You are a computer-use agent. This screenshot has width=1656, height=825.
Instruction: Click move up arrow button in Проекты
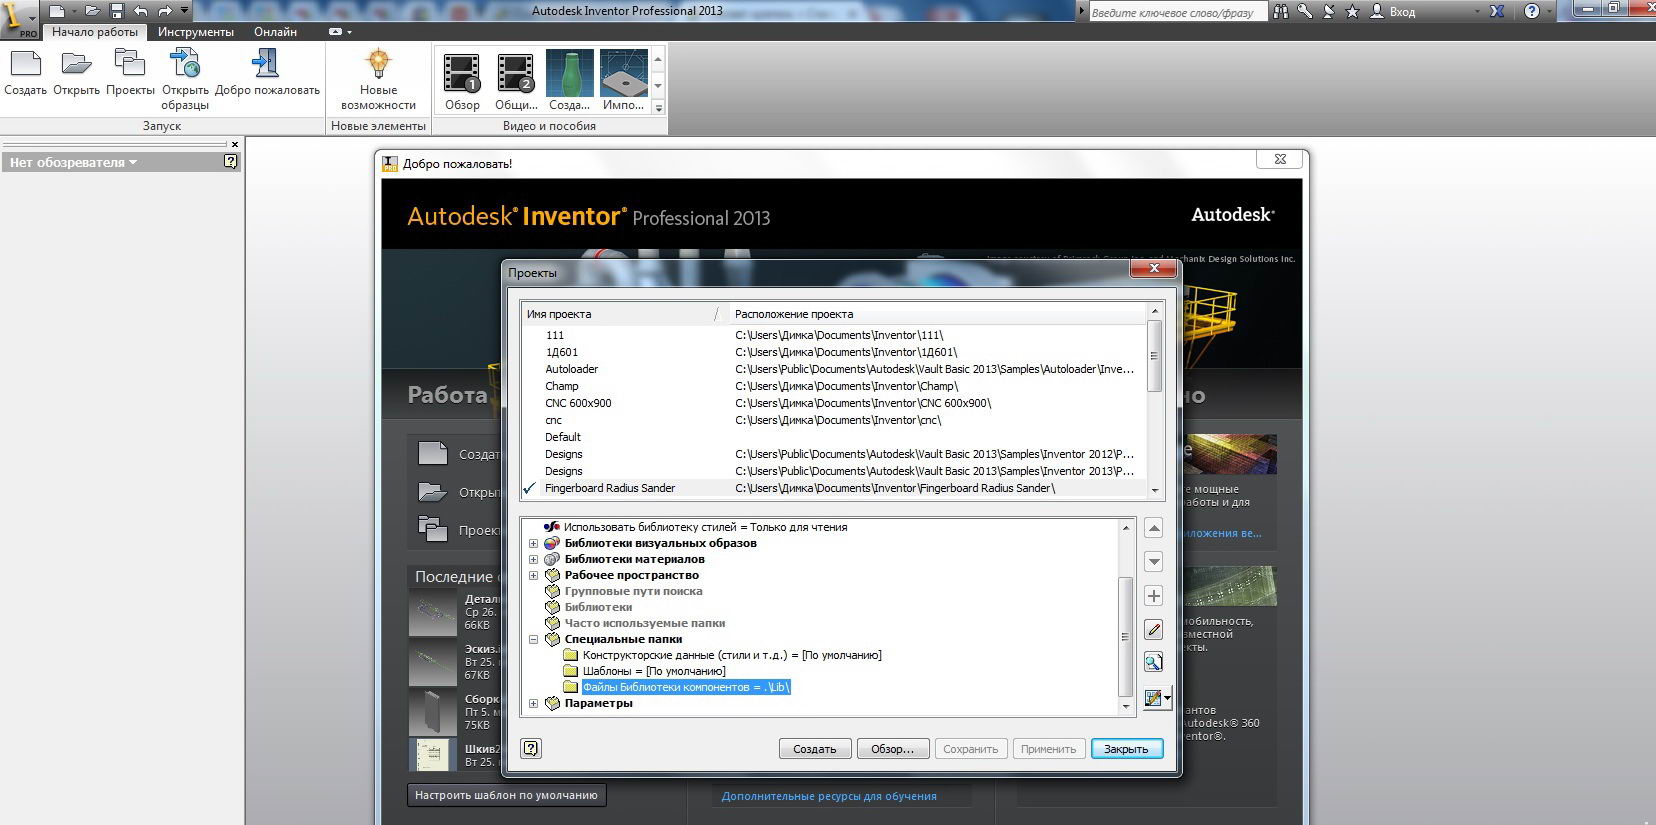pyautogui.click(x=1153, y=528)
